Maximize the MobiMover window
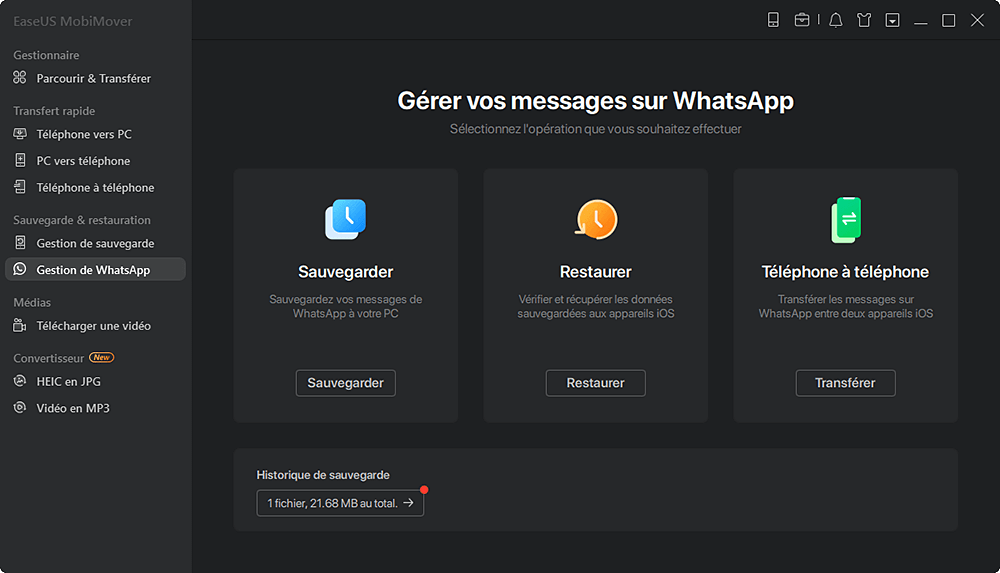 (948, 20)
